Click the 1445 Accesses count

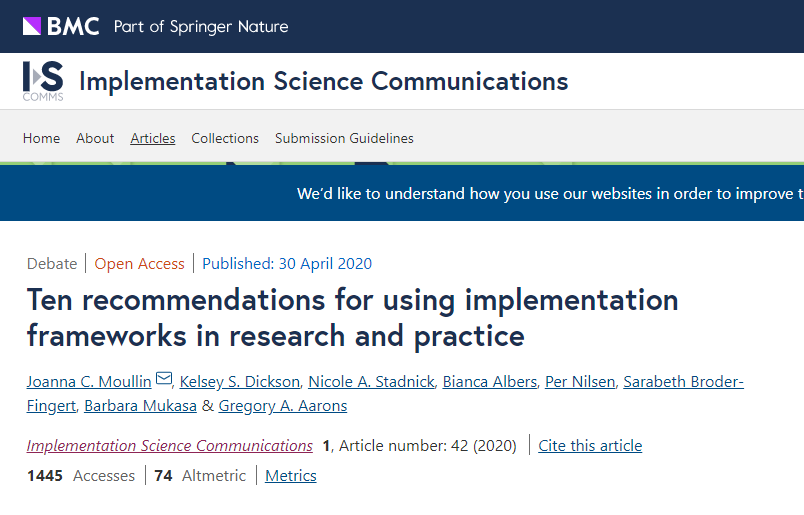[x=81, y=476]
